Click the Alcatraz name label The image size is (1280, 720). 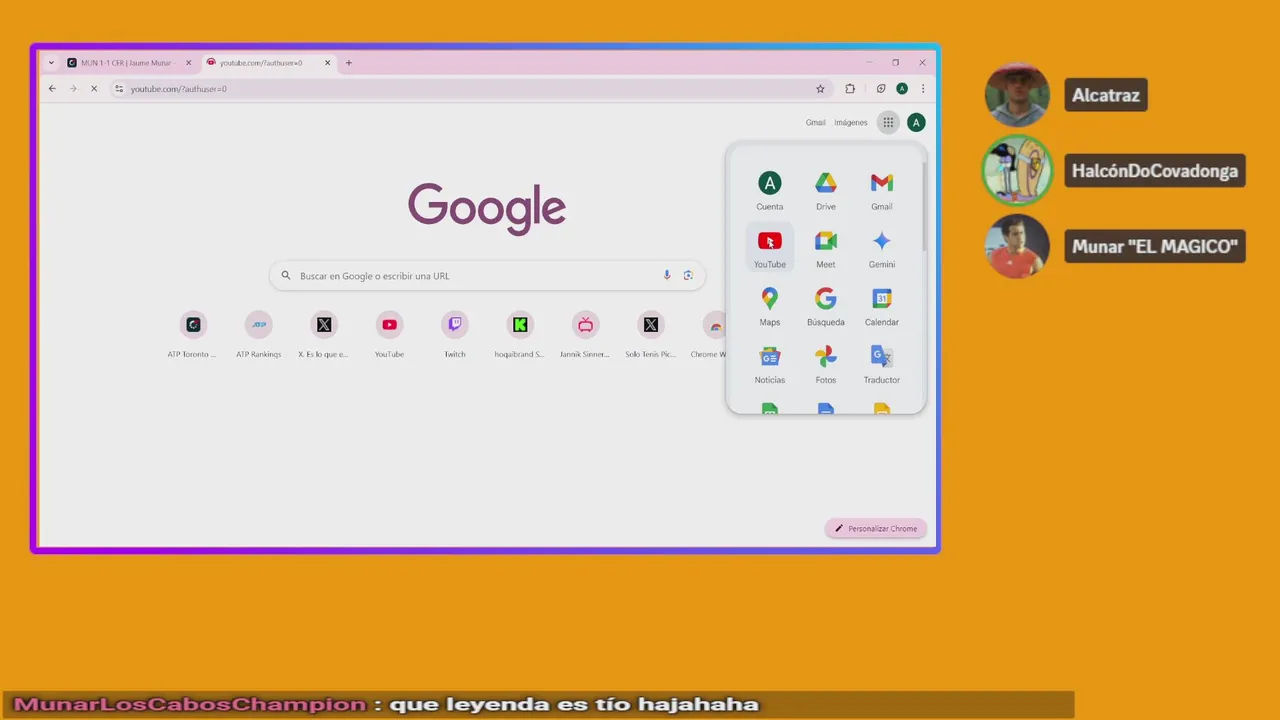click(1106, 95)
